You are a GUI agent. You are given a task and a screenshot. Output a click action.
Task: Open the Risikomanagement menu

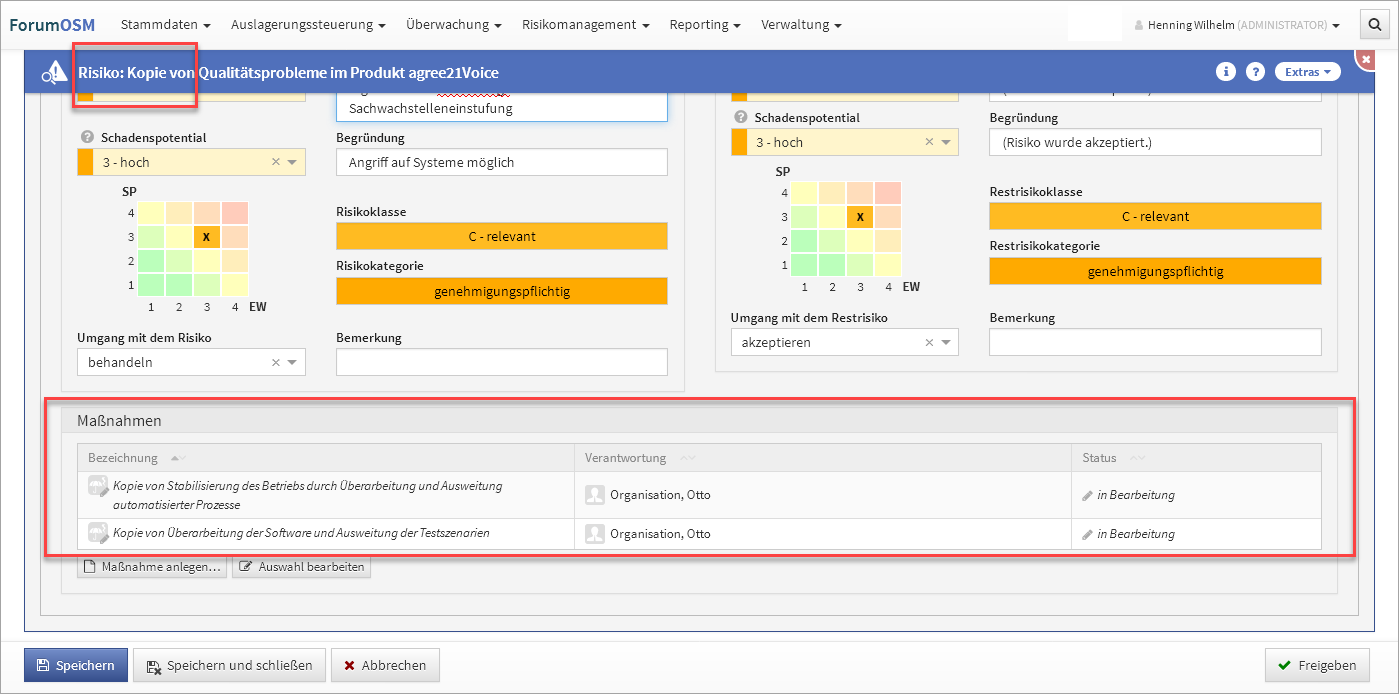coord(585,24)
